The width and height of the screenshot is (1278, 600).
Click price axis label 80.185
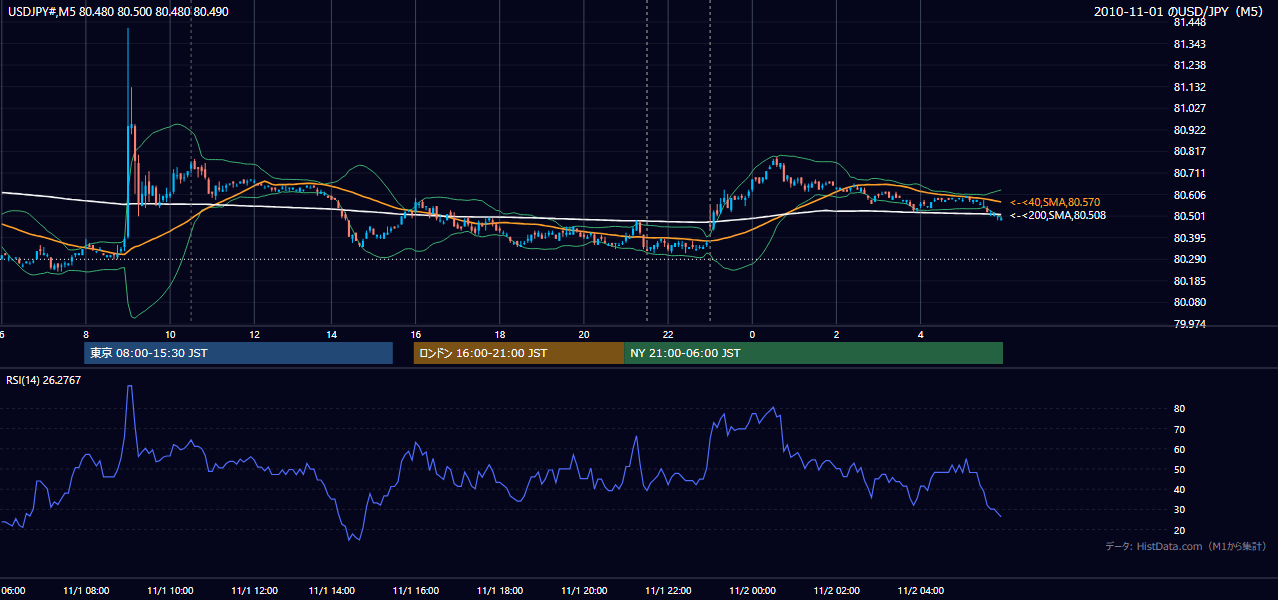[x=1190, y=281]
